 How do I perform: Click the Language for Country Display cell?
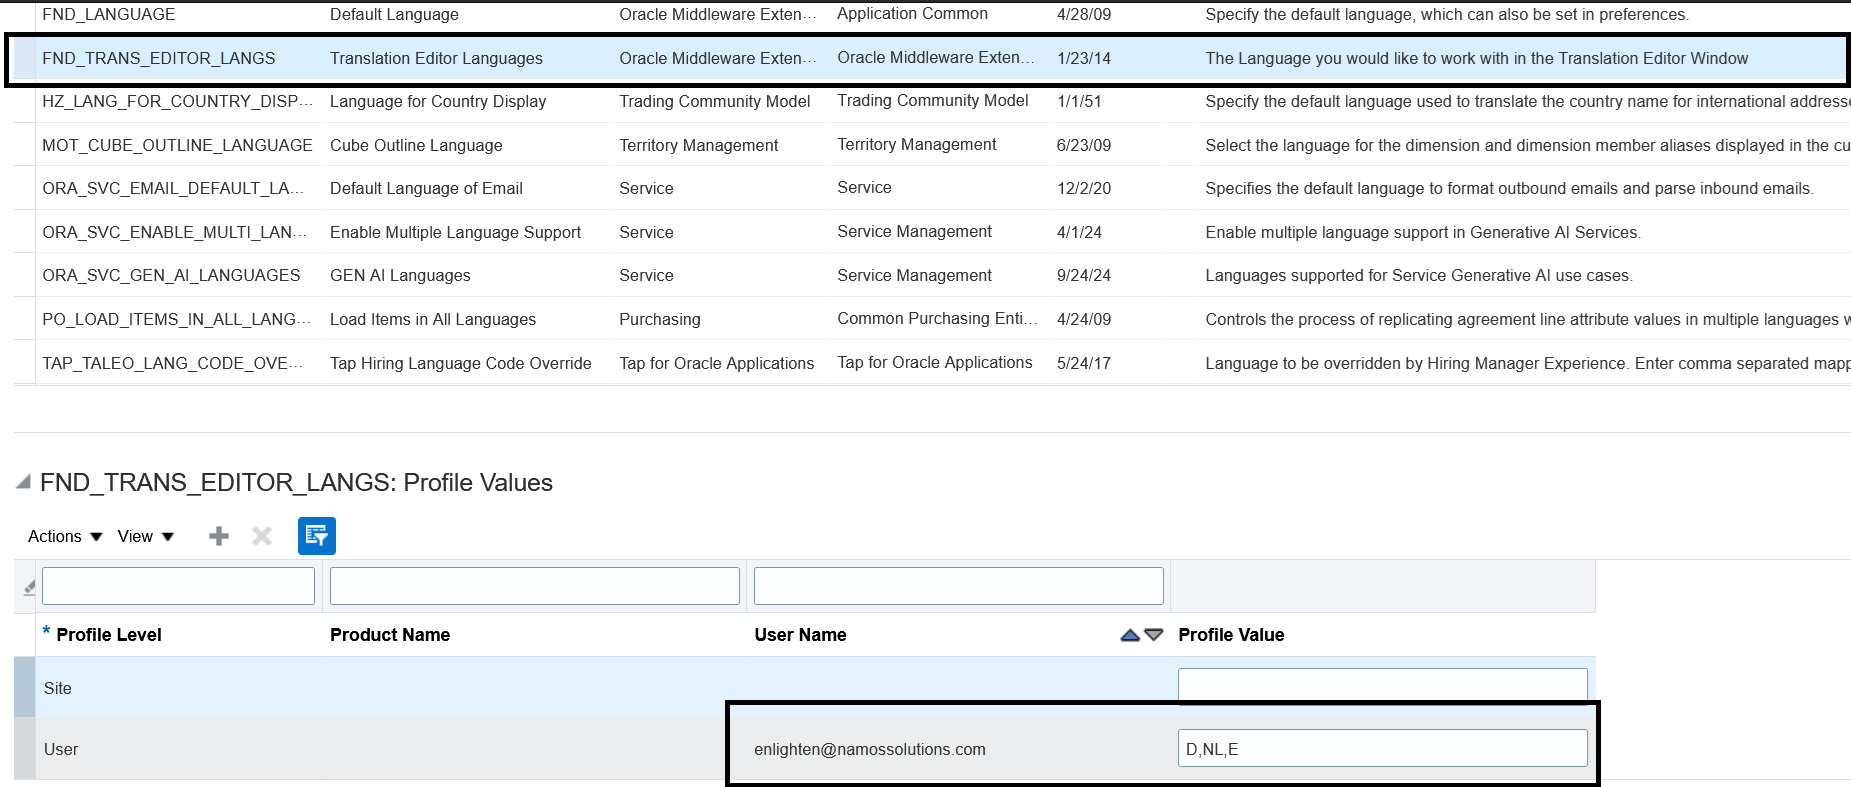pyautogui.click(x=438, y=101)
